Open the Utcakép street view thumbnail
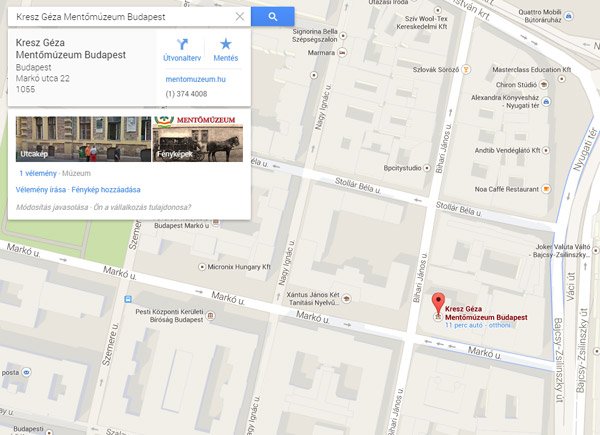This screenshot has width=600, height=435. [x=83, y=139]
